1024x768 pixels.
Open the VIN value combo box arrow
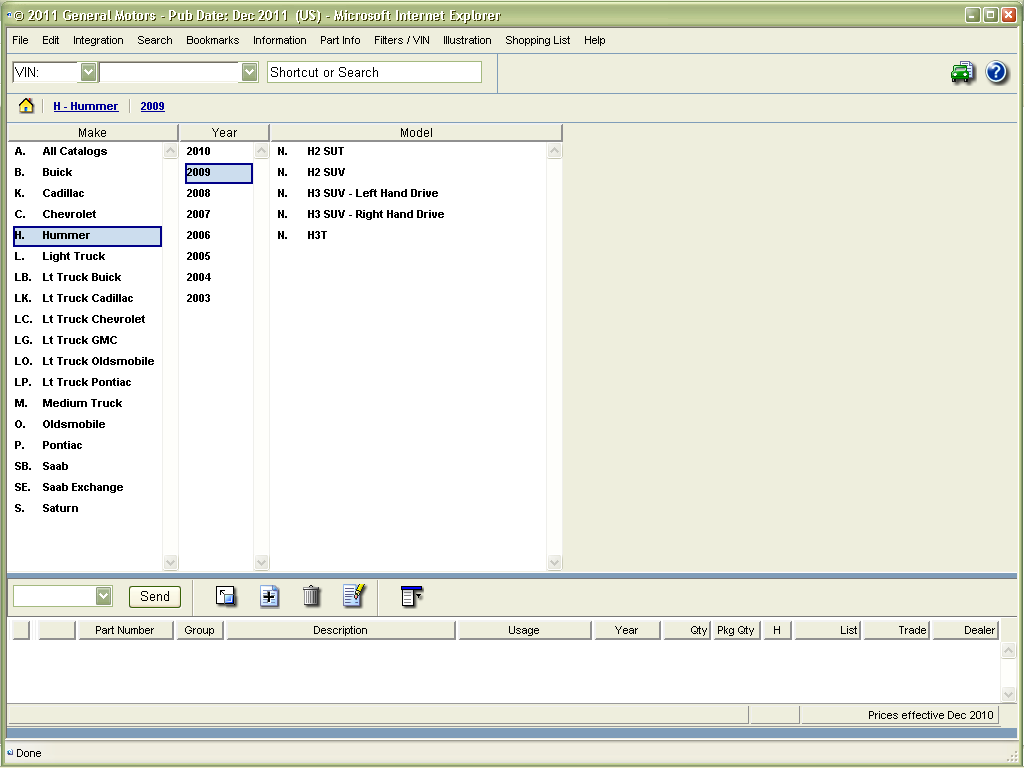click(x=249, y=72)
